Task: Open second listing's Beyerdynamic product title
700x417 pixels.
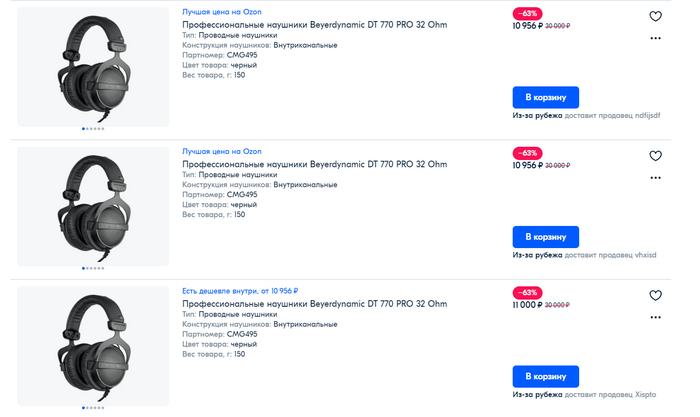Action: click(314, 164)
